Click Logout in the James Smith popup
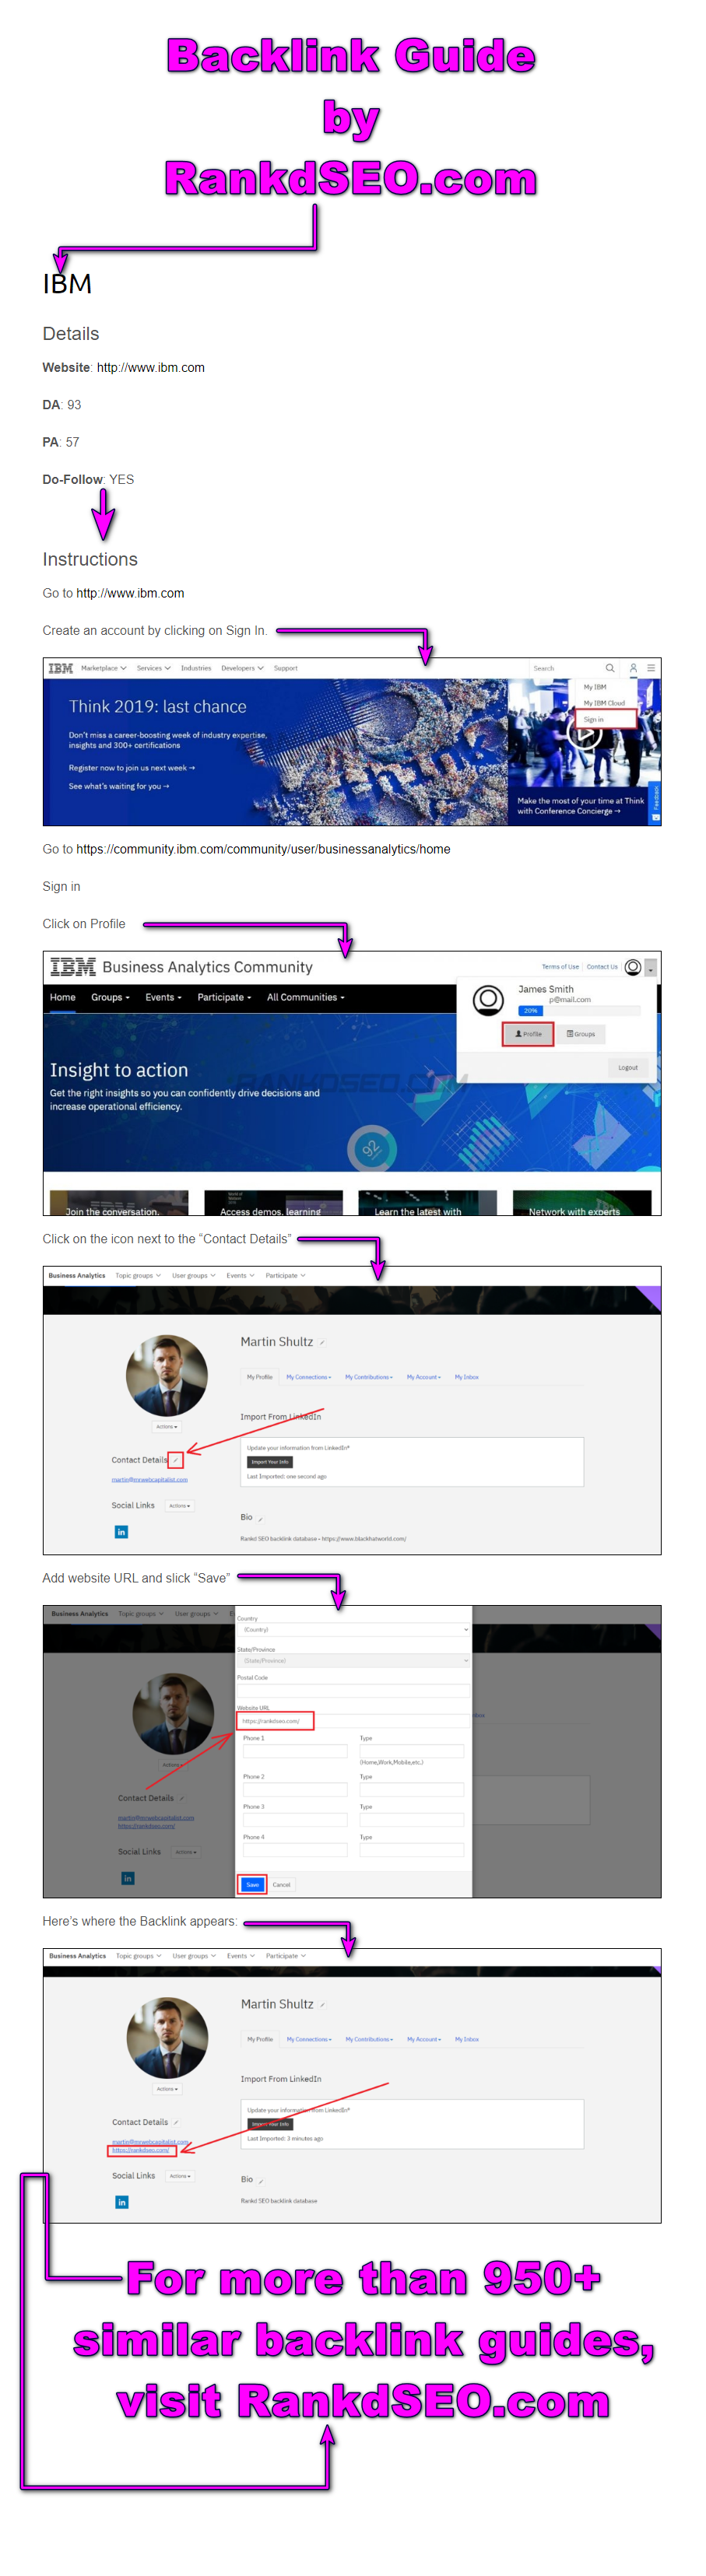This screenshot has height=2576, width=706. (628, 1067)
